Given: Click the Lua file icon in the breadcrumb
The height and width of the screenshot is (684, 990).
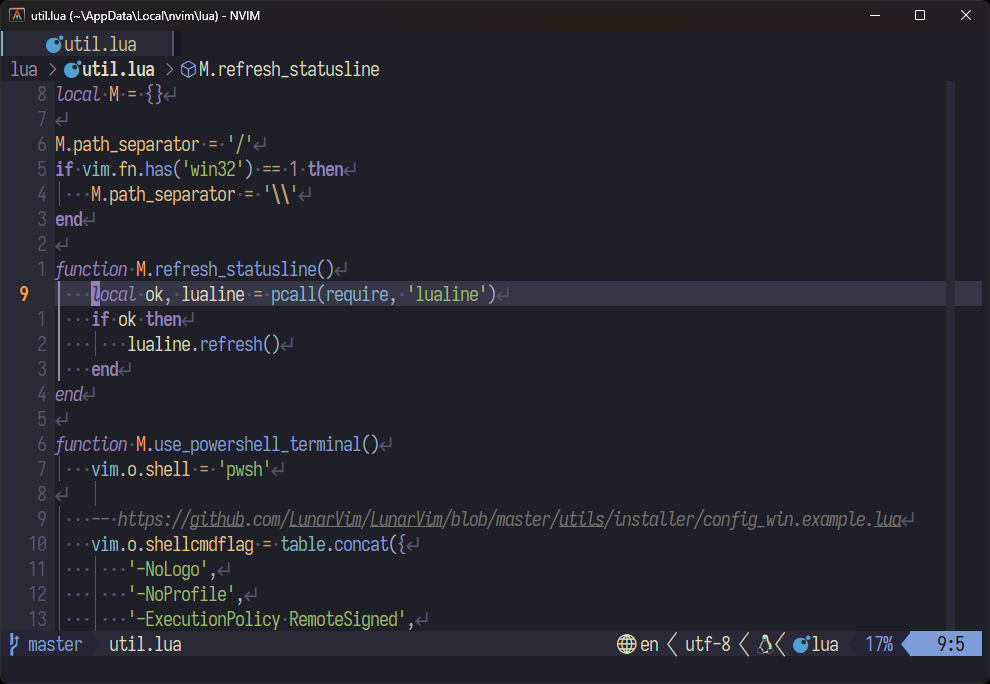Looking at the screenshot, I should tap(72, 69).
